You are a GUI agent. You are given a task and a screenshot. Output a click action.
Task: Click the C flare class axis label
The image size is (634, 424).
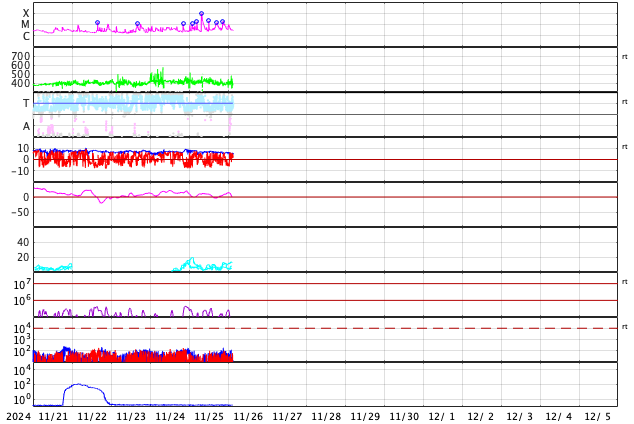pyautogui.click(x=26, y=36)
